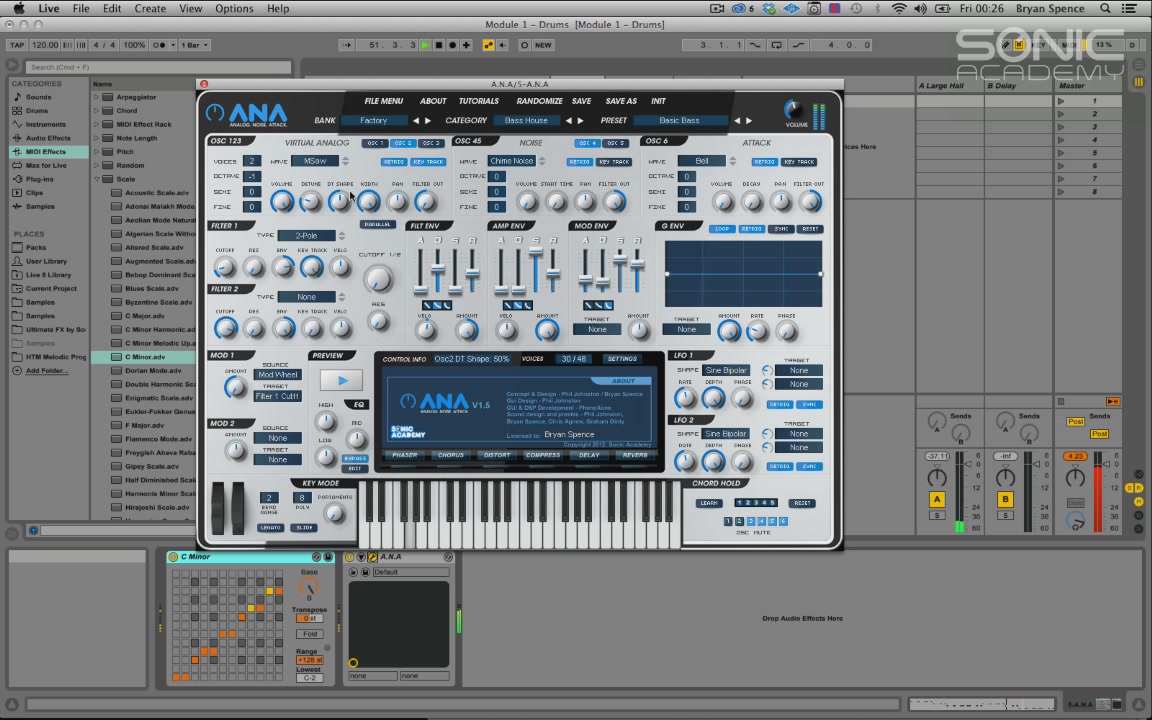Image resolution: width=1152 pixels, height=720 pixels.
Task: Click SAVE AS in the ANA header
Action: pos(621,101)
